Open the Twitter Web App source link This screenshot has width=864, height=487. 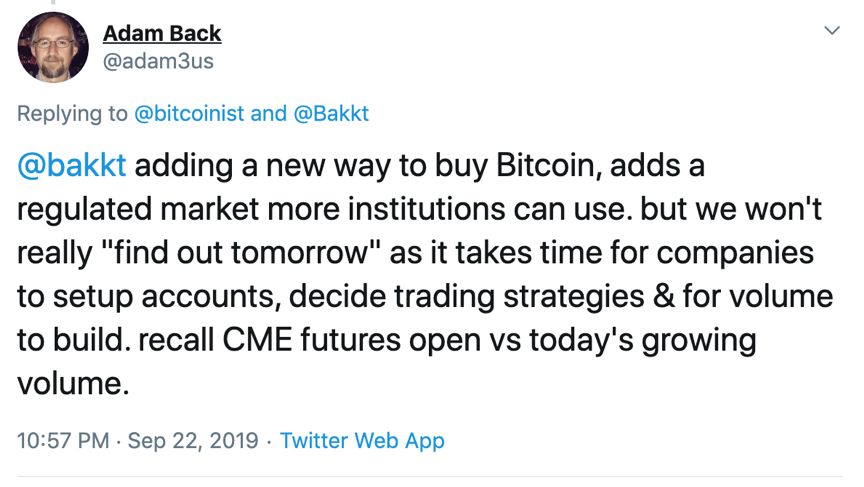tap(362, 440)
